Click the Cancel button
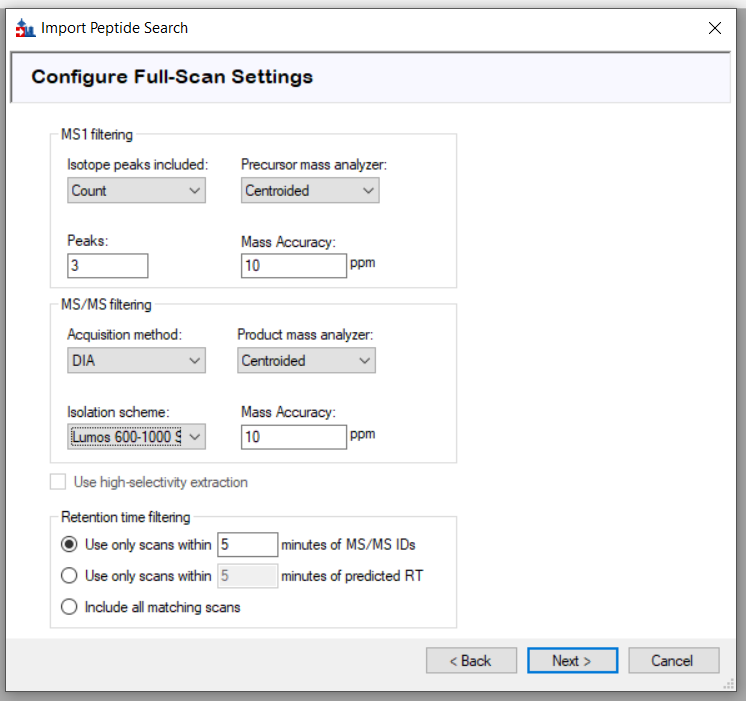This screenshot has height=701, width=746. pyautogui.click(x=672, y=661)
